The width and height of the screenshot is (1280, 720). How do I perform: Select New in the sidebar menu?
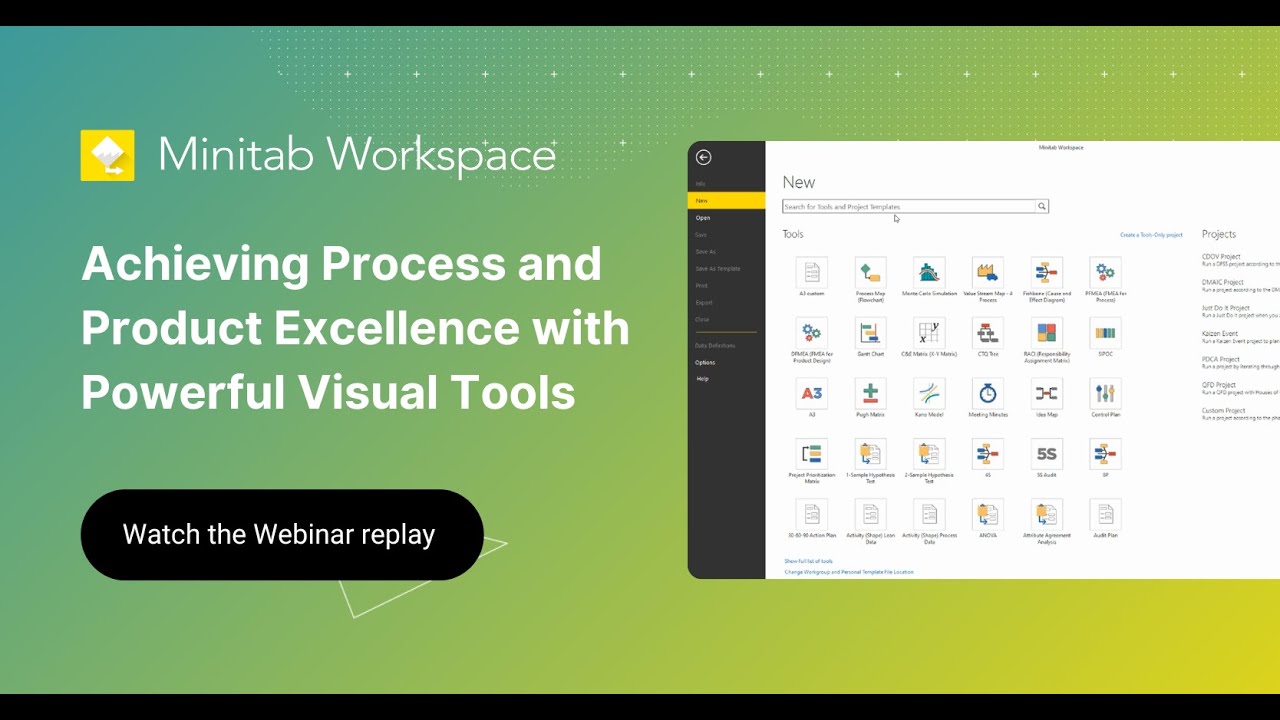coord(727,201)
